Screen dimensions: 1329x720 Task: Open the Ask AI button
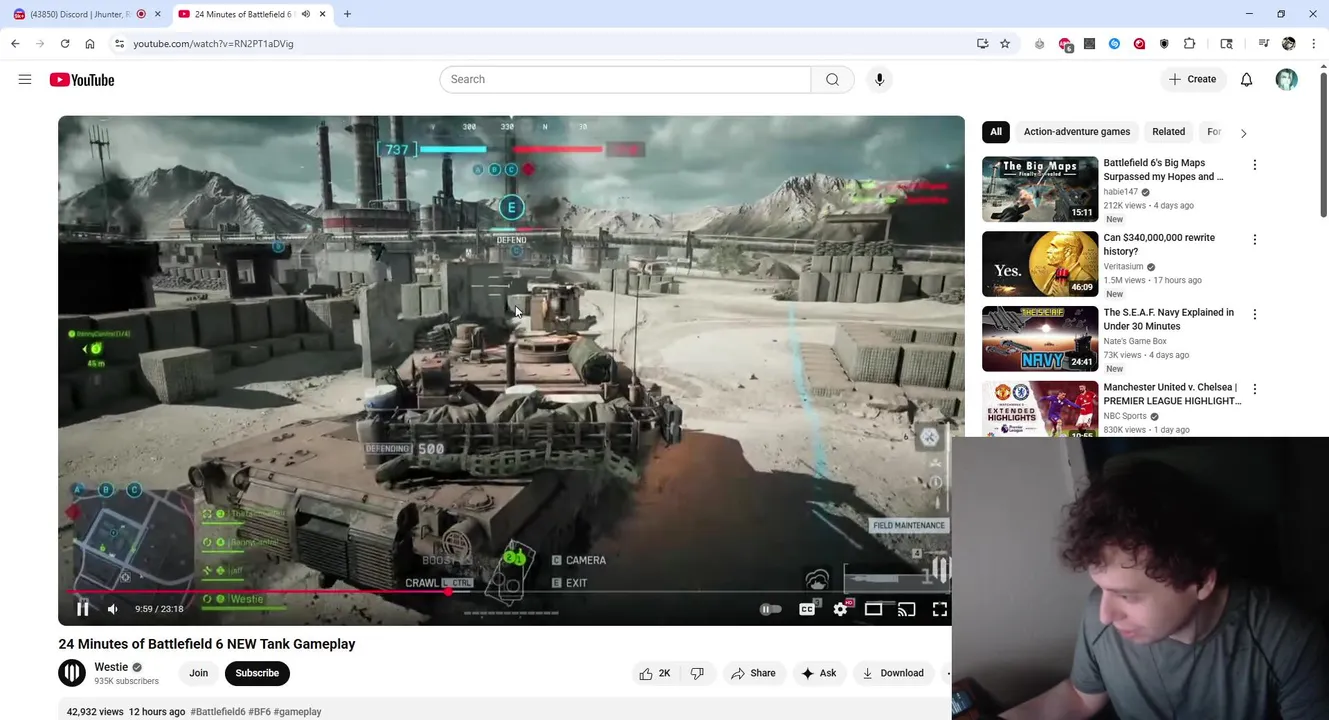click(818, 674)
